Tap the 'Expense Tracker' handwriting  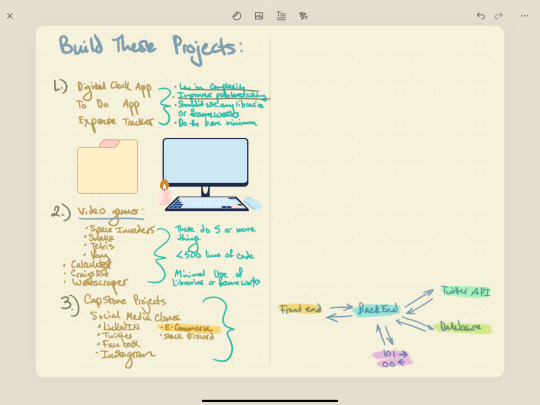tap(115, 123)
